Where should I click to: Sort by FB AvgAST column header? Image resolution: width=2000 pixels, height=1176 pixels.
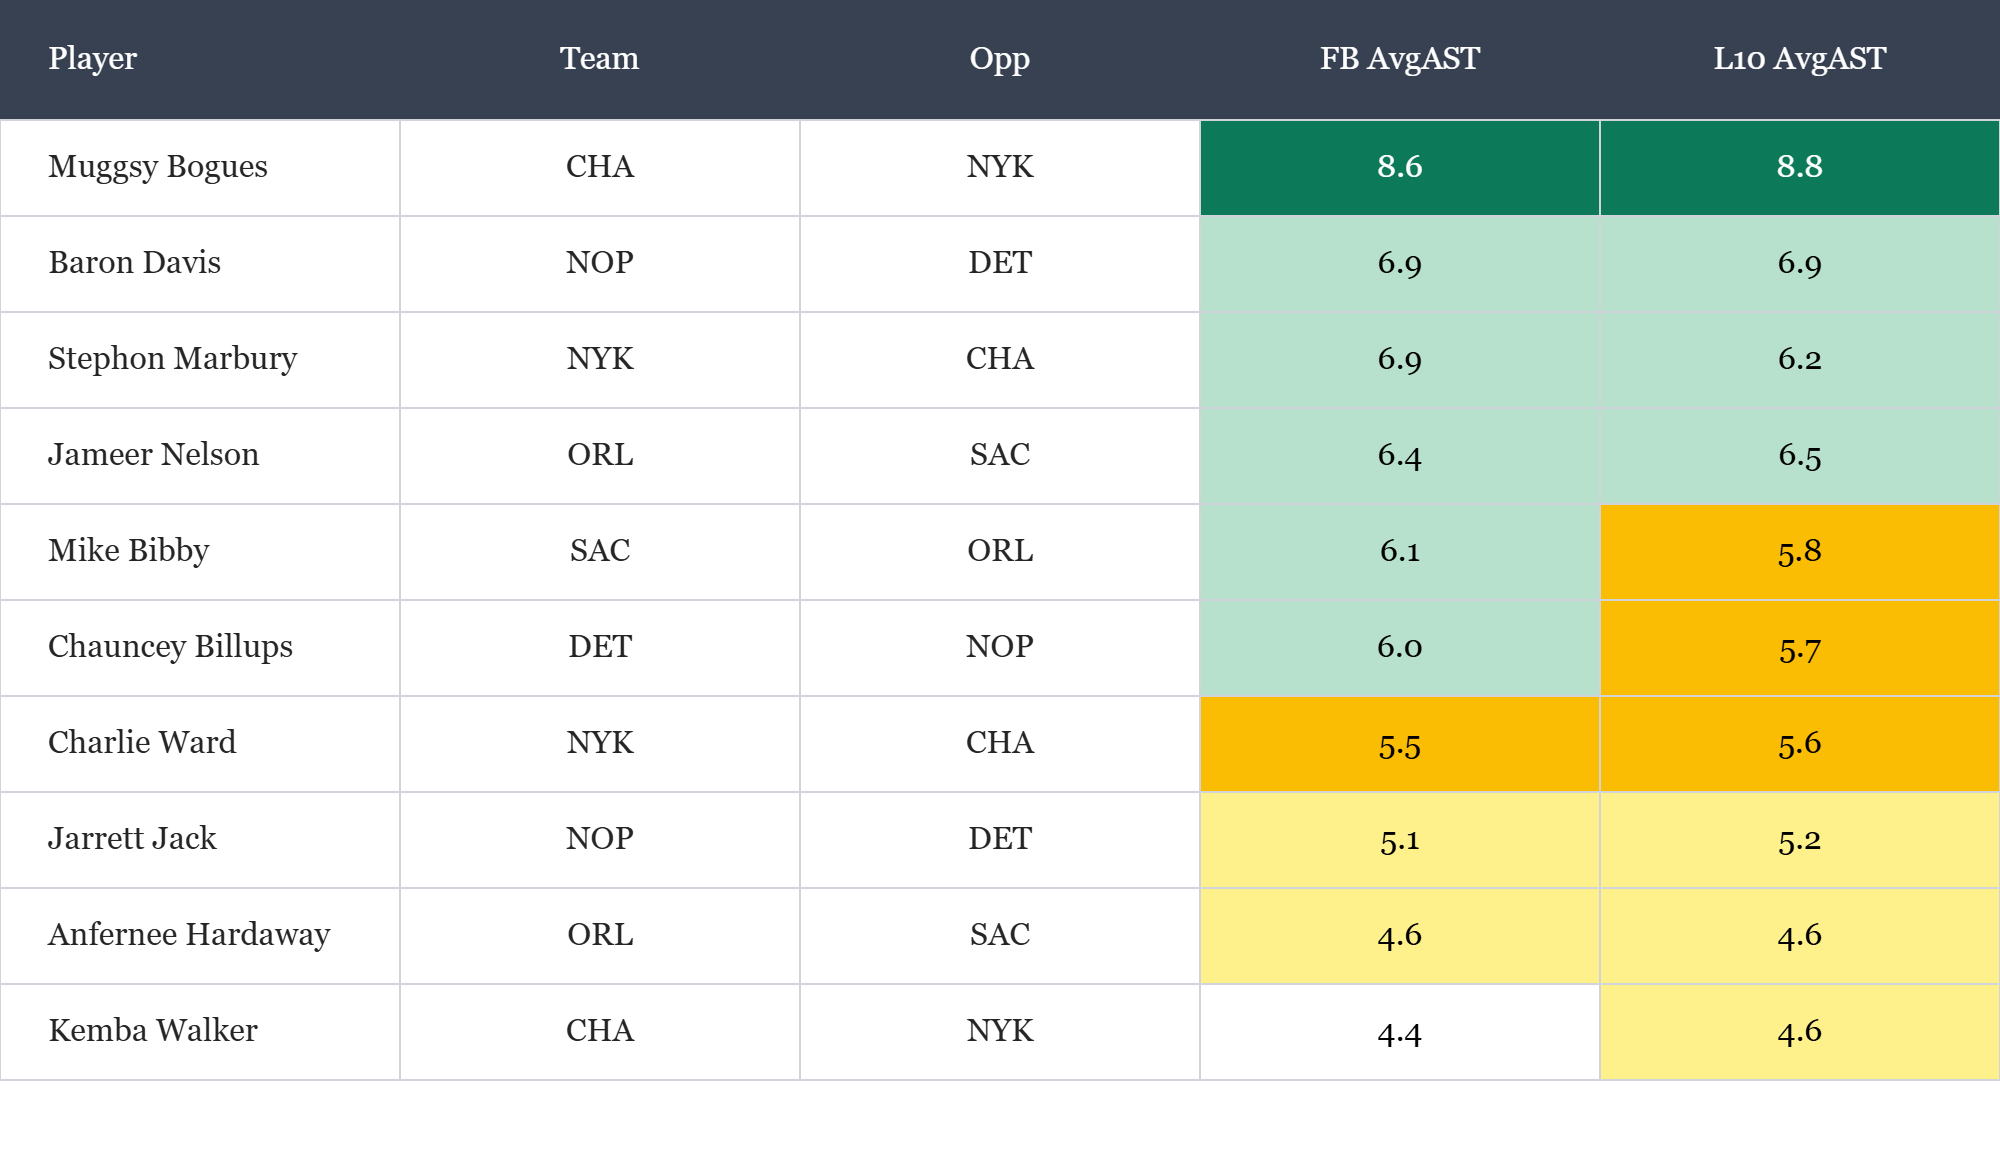tap(1399, 59)
